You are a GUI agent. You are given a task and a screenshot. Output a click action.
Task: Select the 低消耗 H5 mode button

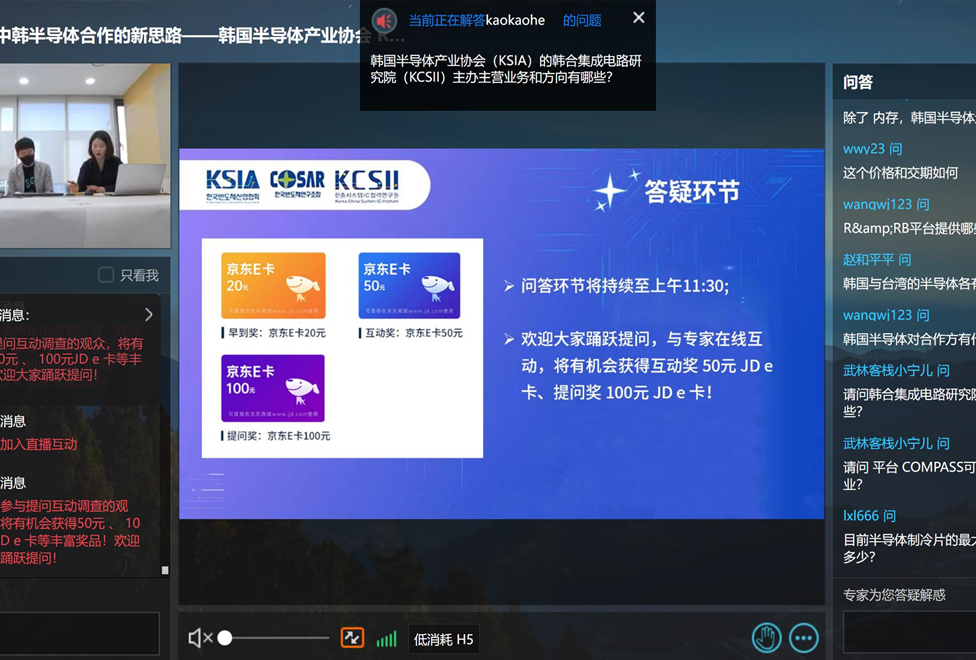[444, 639]
